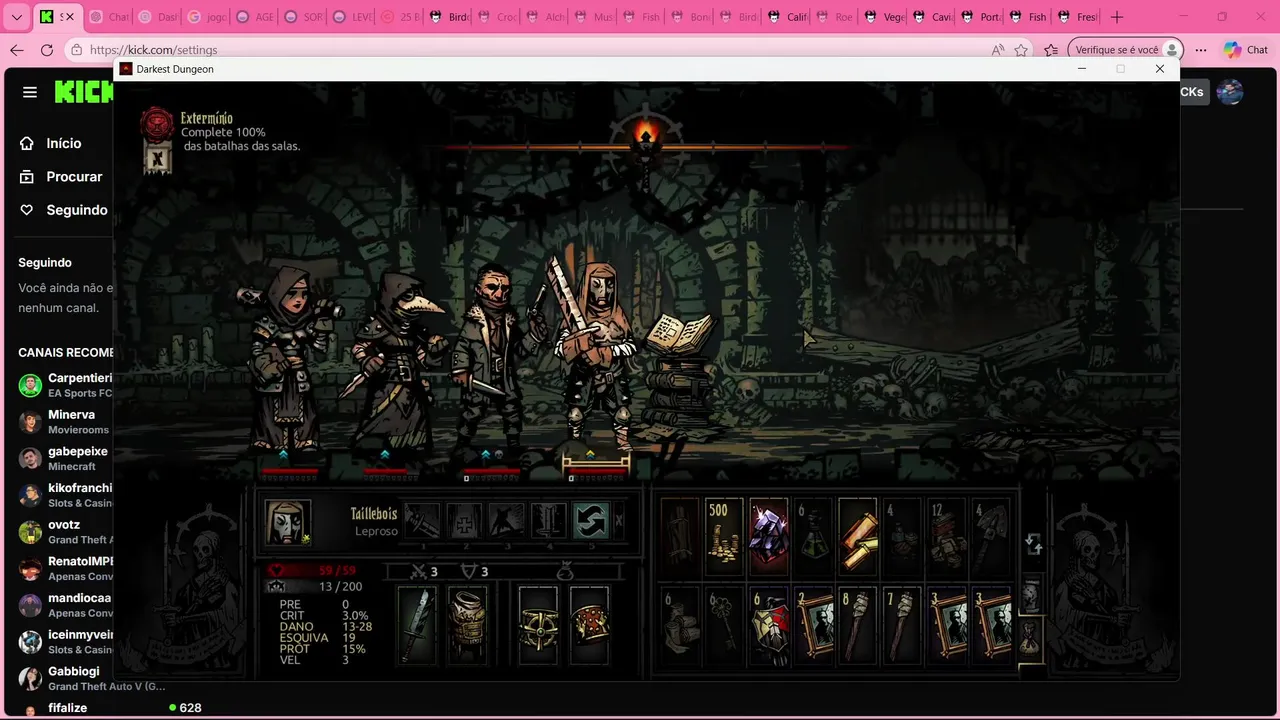Select the Highwayman hero with the pistol
This screenshot has height=720, width=1280.
click(495, 355)
